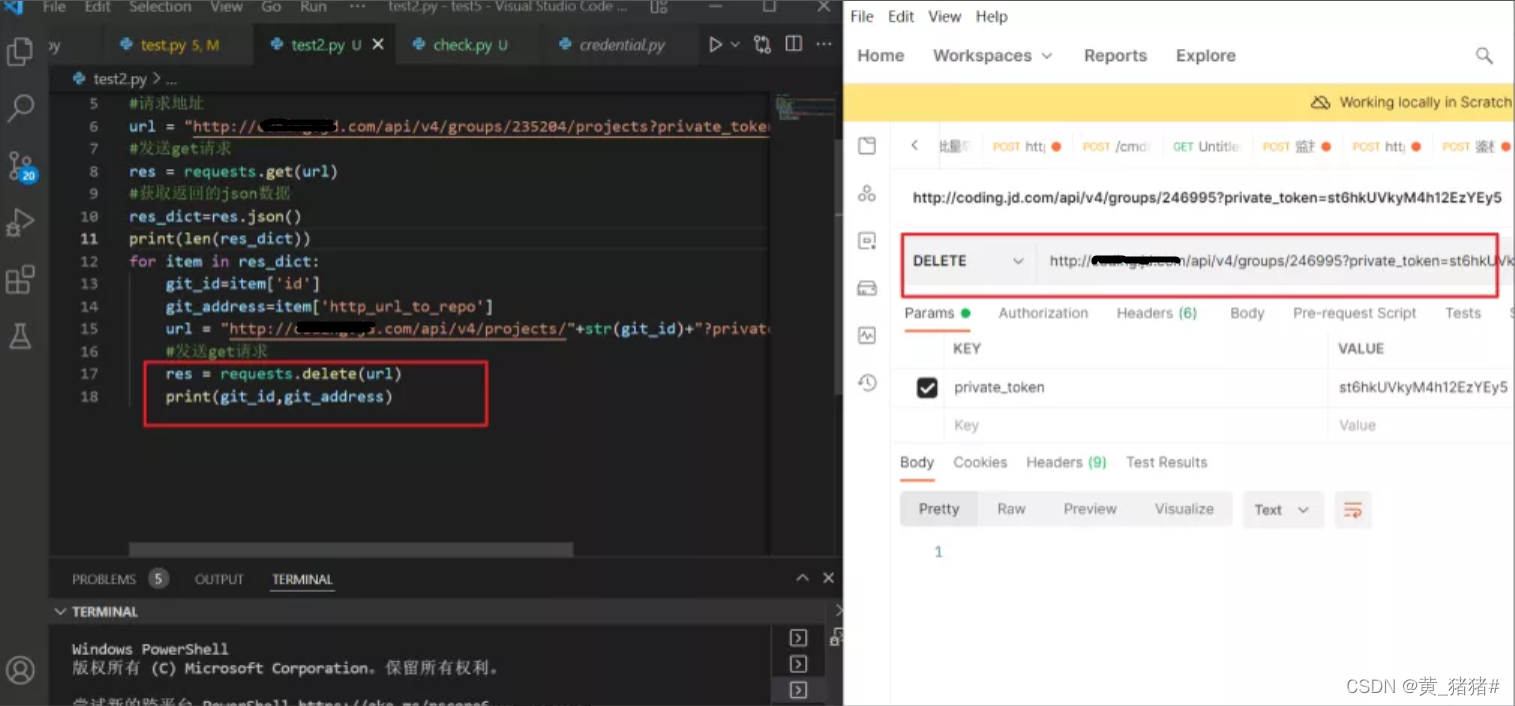
Task: Open Search in VS Code activity bar
Action: (20, 107)
